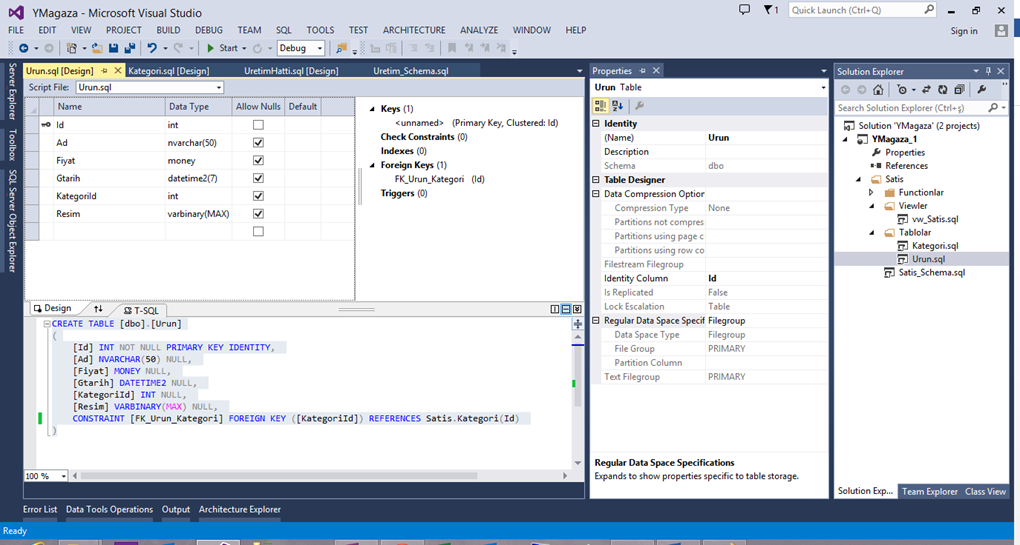Click the Sign in link
The width and height of the screenshot is (1020, 545).
(x=964, y=31)
